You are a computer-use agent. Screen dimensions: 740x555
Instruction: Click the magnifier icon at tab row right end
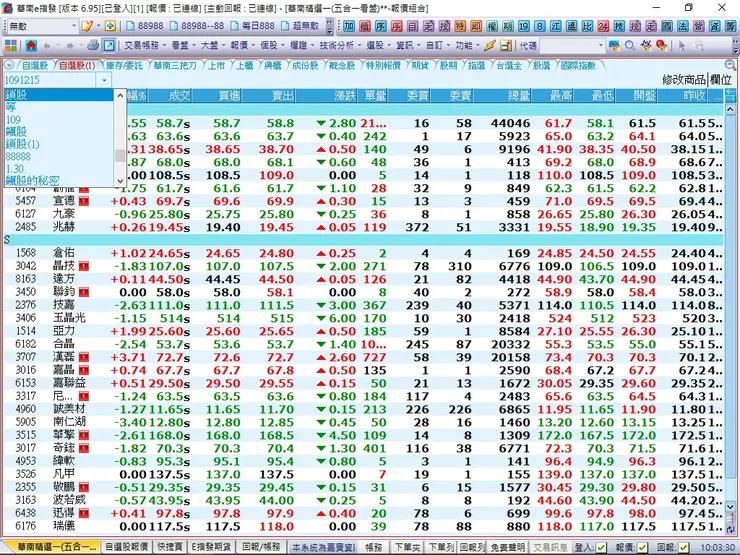coord(730,65)
